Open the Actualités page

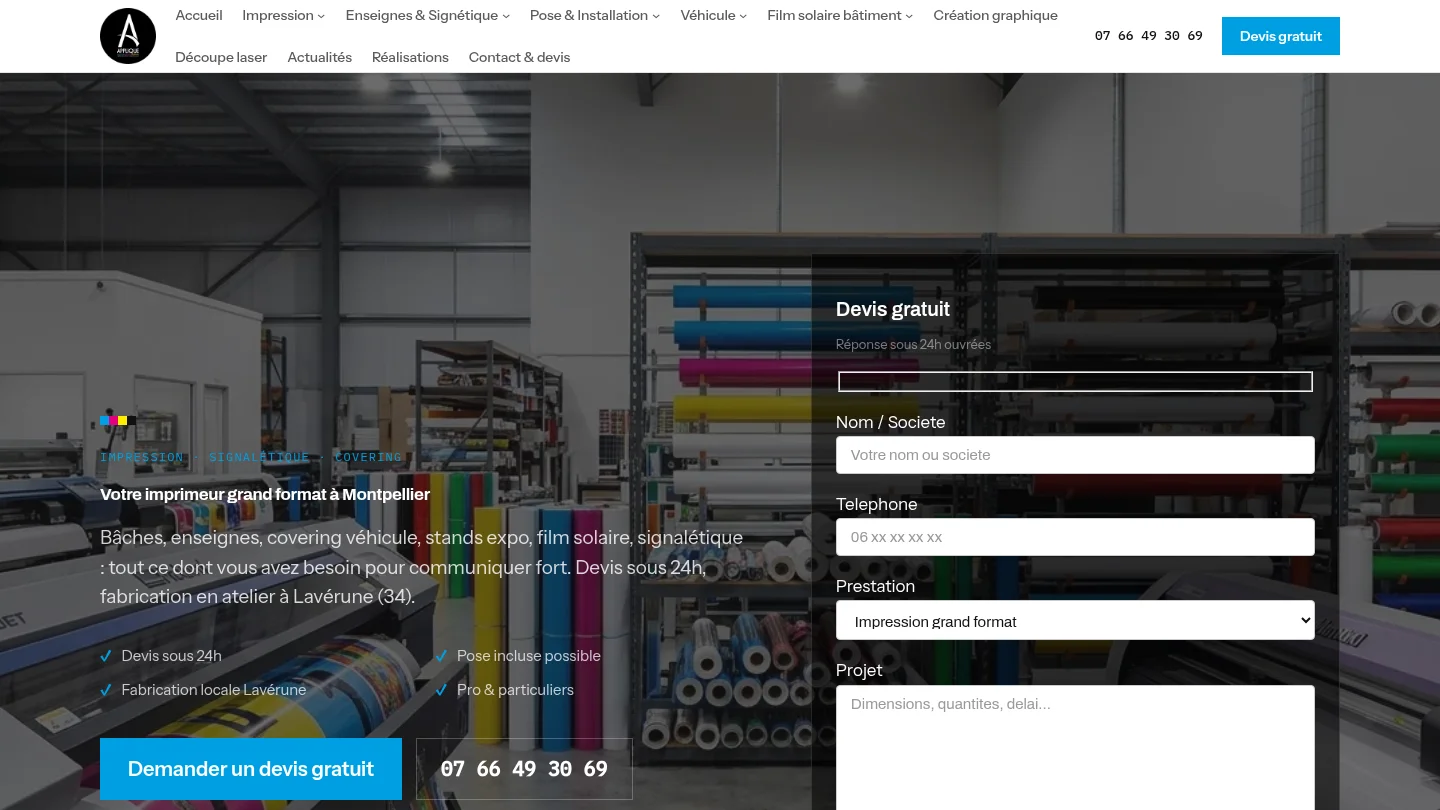click(320, 57)
